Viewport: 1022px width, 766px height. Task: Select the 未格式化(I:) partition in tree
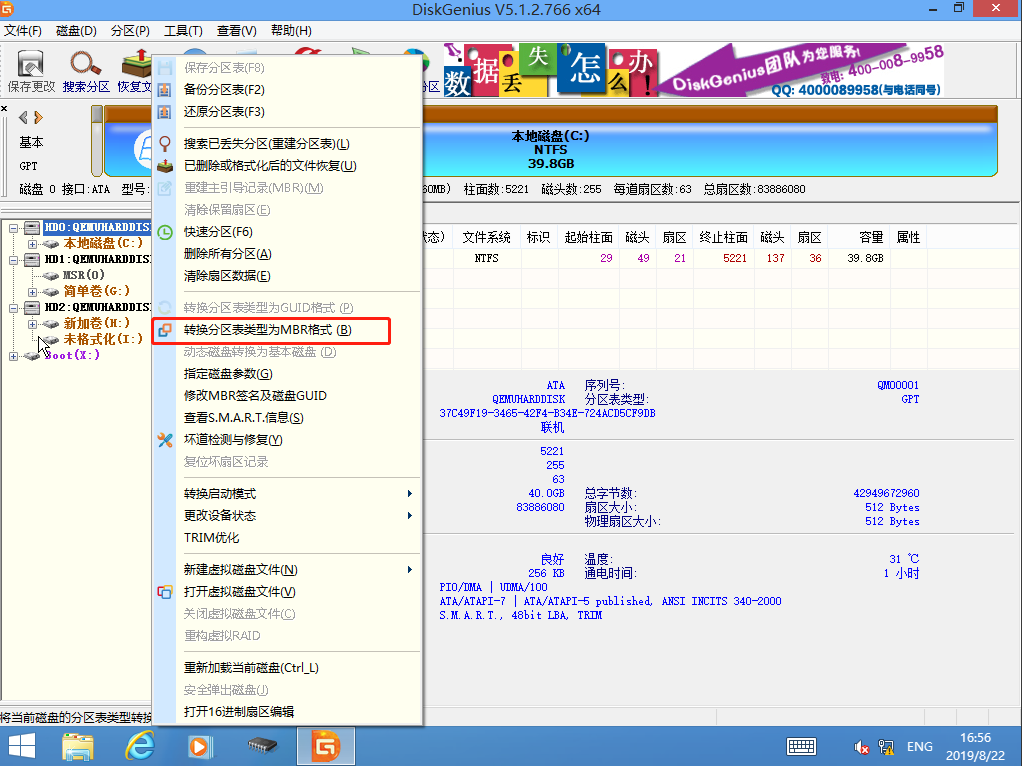[102, 339]
